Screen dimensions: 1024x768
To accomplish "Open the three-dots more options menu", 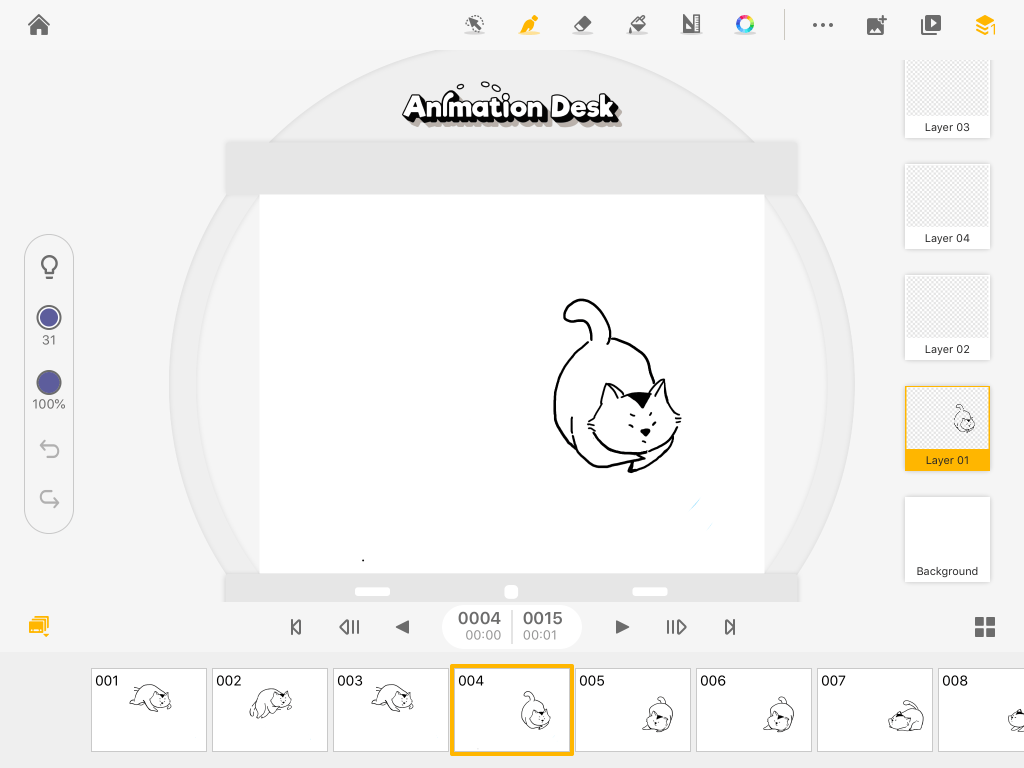I will tap(822, 25).
